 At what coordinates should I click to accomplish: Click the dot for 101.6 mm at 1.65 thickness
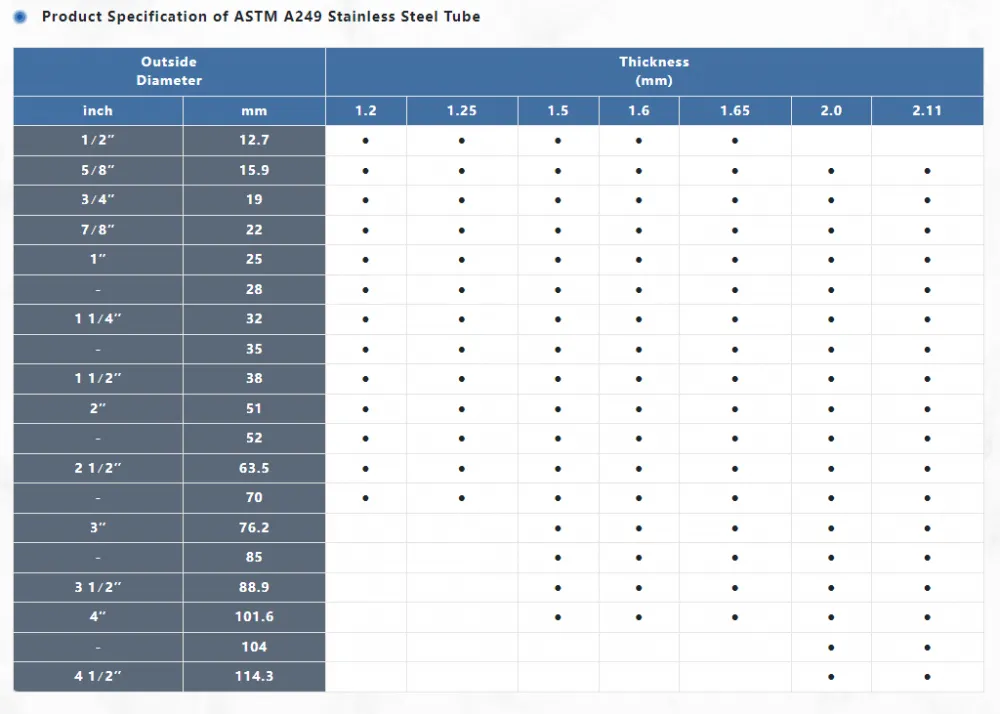(735, 617)
